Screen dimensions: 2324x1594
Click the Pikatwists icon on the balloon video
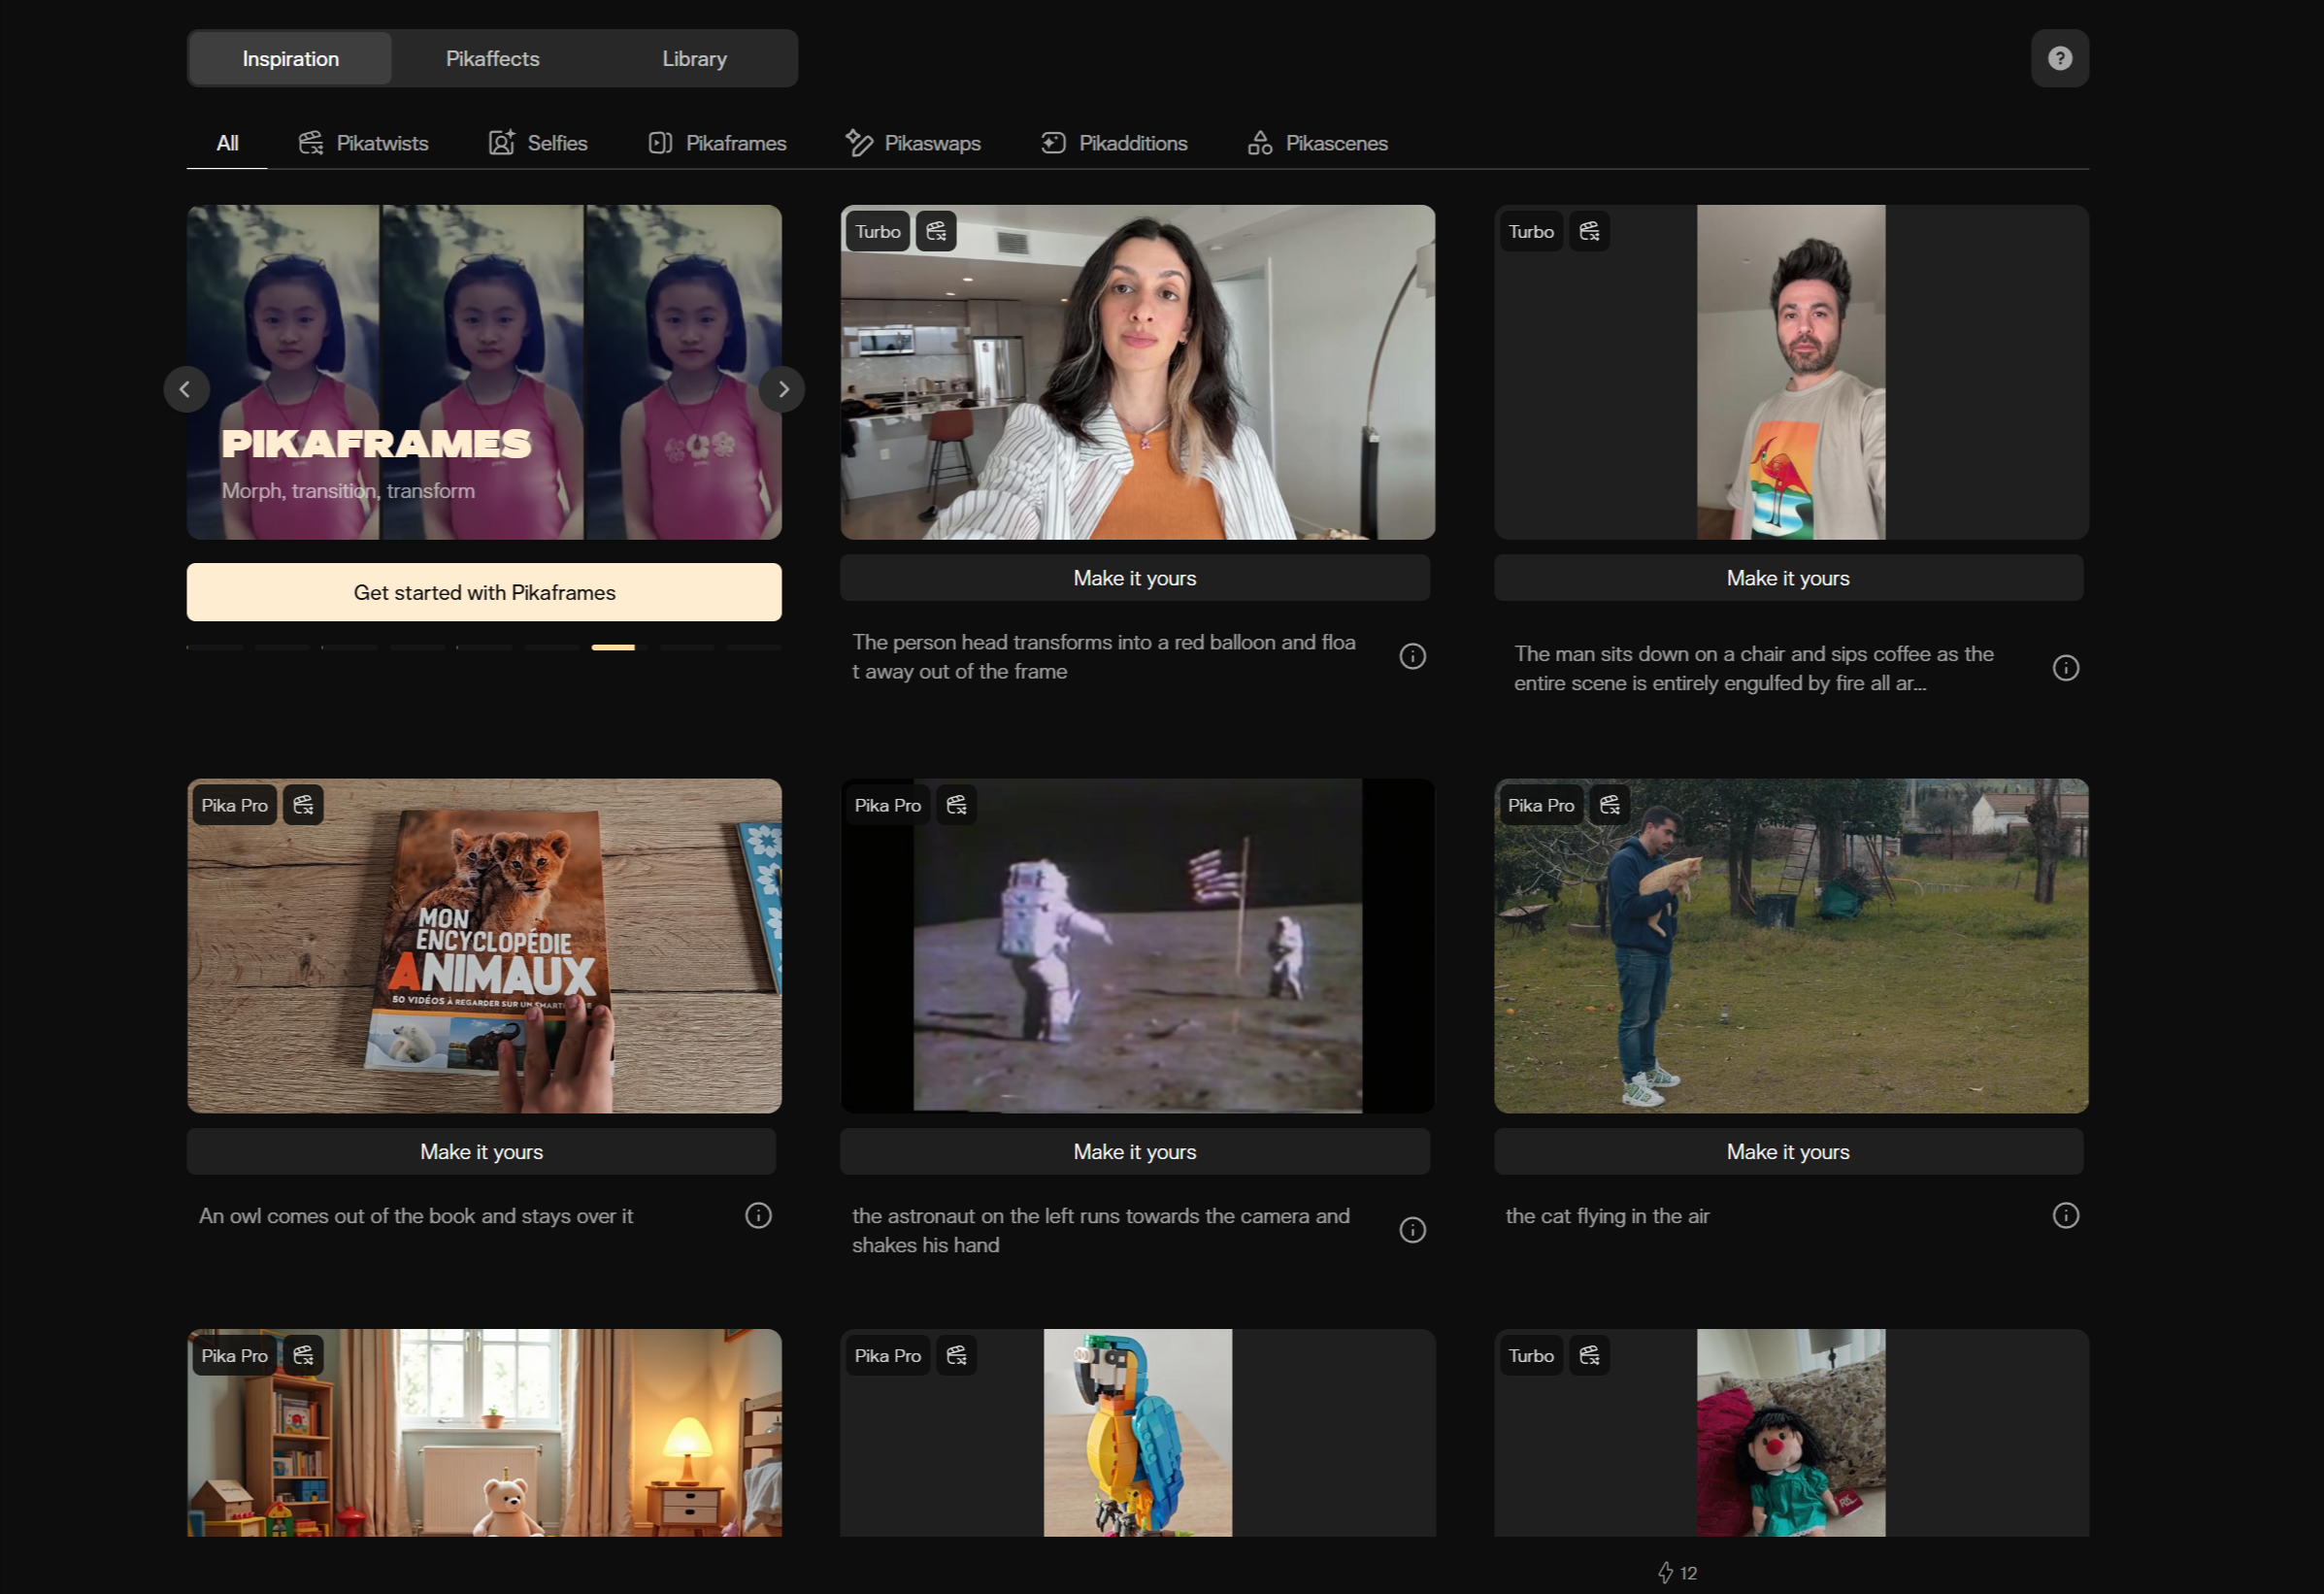(x=936, y=231)
